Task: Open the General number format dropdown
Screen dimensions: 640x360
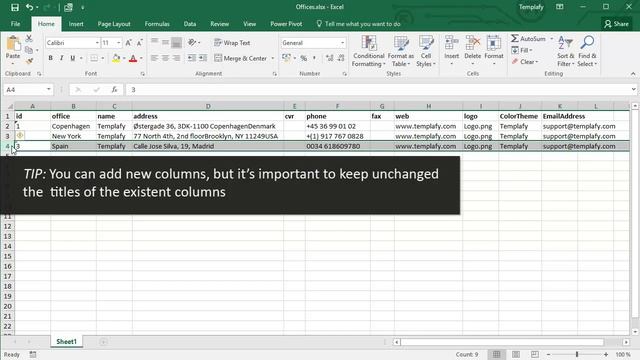Action: click(x=342, y=43)
